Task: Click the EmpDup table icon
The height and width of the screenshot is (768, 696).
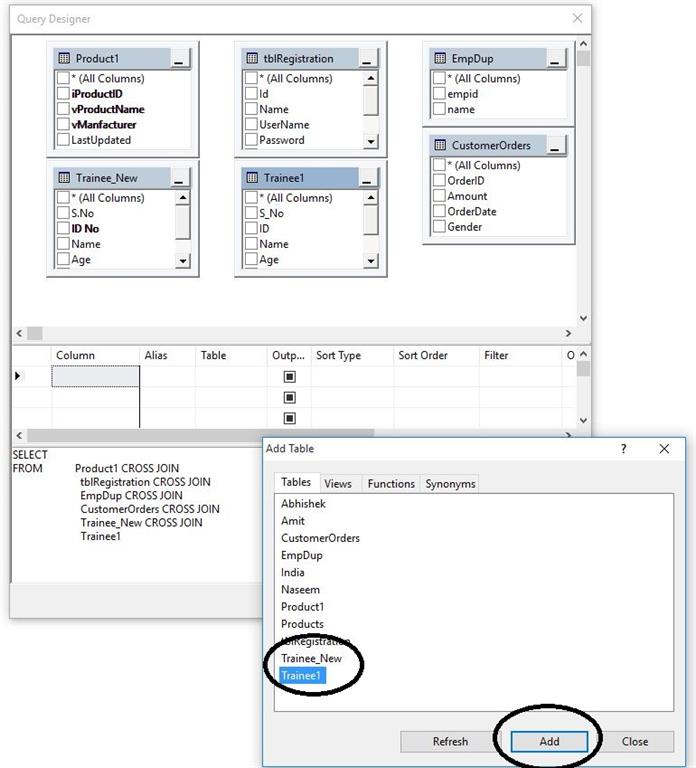Action: (440, 58)
